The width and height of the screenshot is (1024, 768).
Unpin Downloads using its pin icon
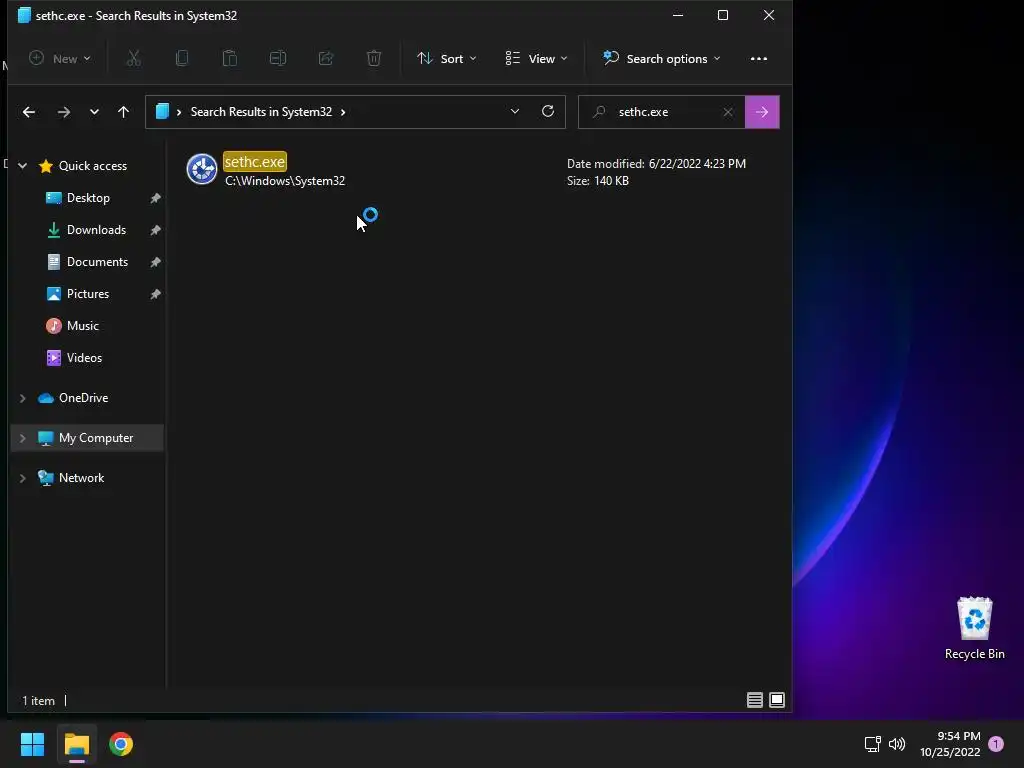pos(155,230)
